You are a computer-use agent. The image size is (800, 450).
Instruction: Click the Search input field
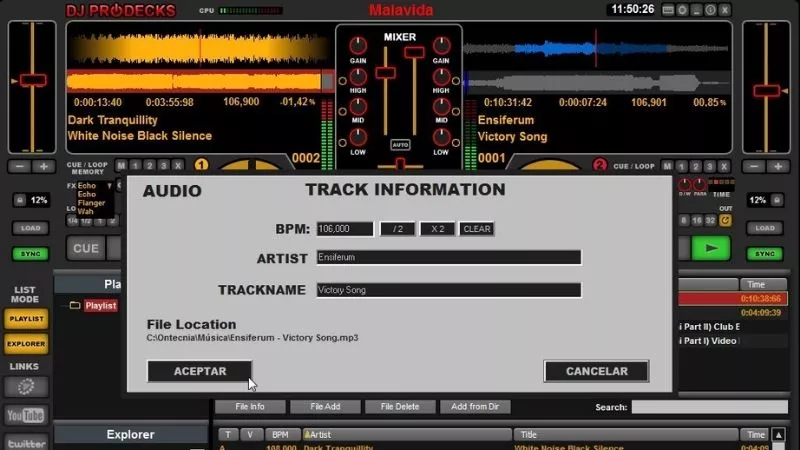pos(710,407)
